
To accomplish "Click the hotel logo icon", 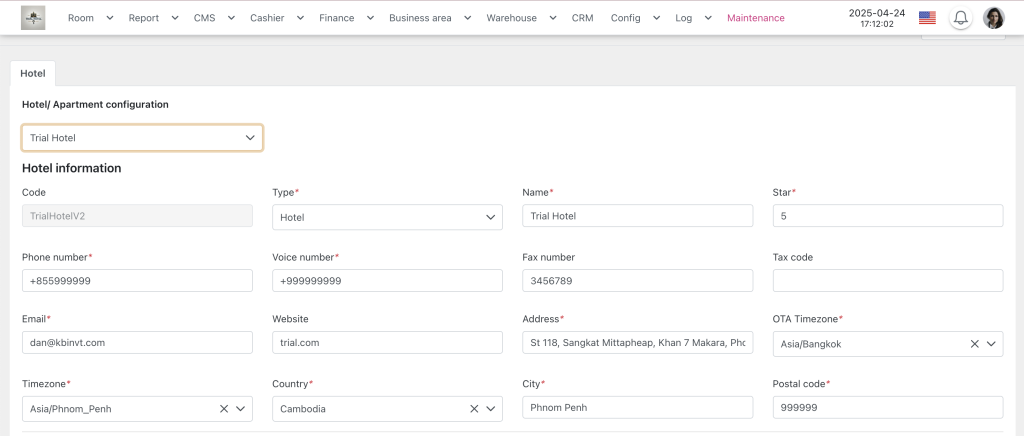I will 33,18.
